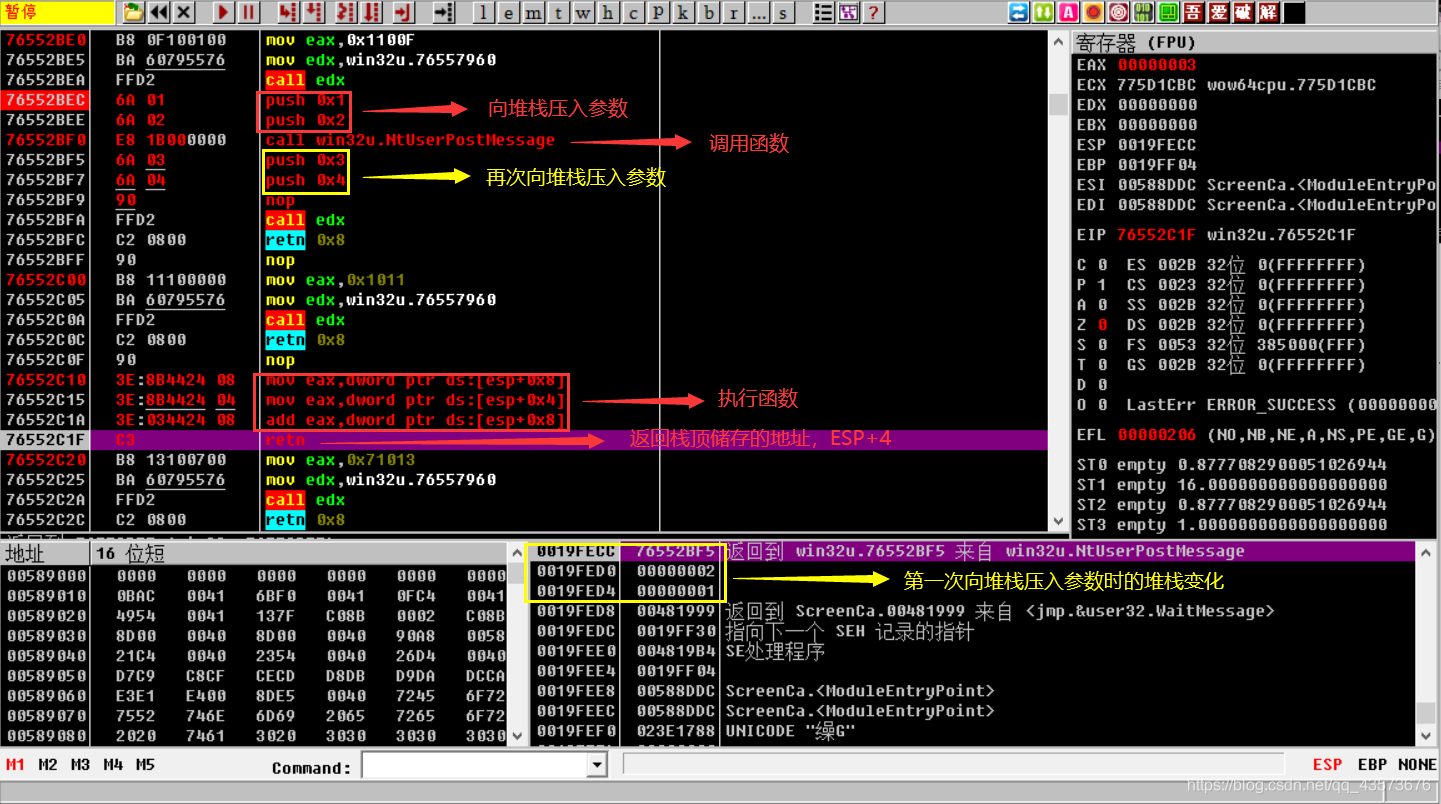Show threads via t button

[x=559, y=13]
